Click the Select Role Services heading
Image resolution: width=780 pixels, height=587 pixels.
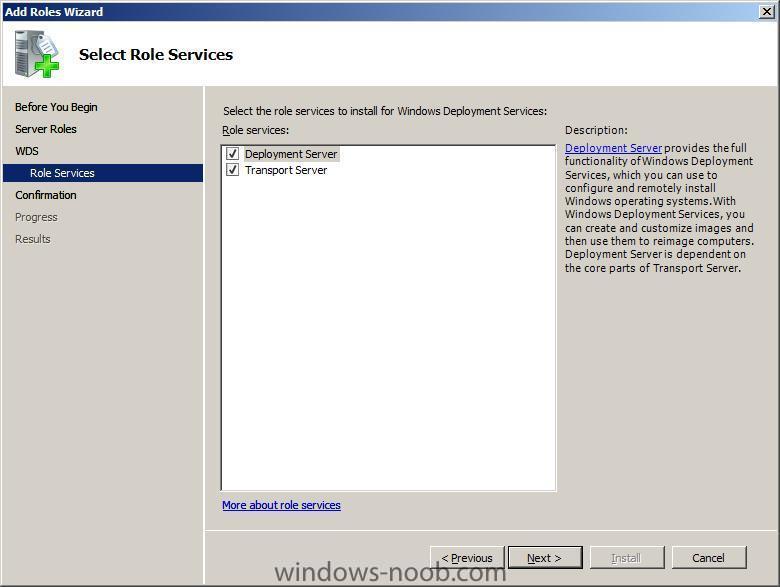click(x=156, y=54)
